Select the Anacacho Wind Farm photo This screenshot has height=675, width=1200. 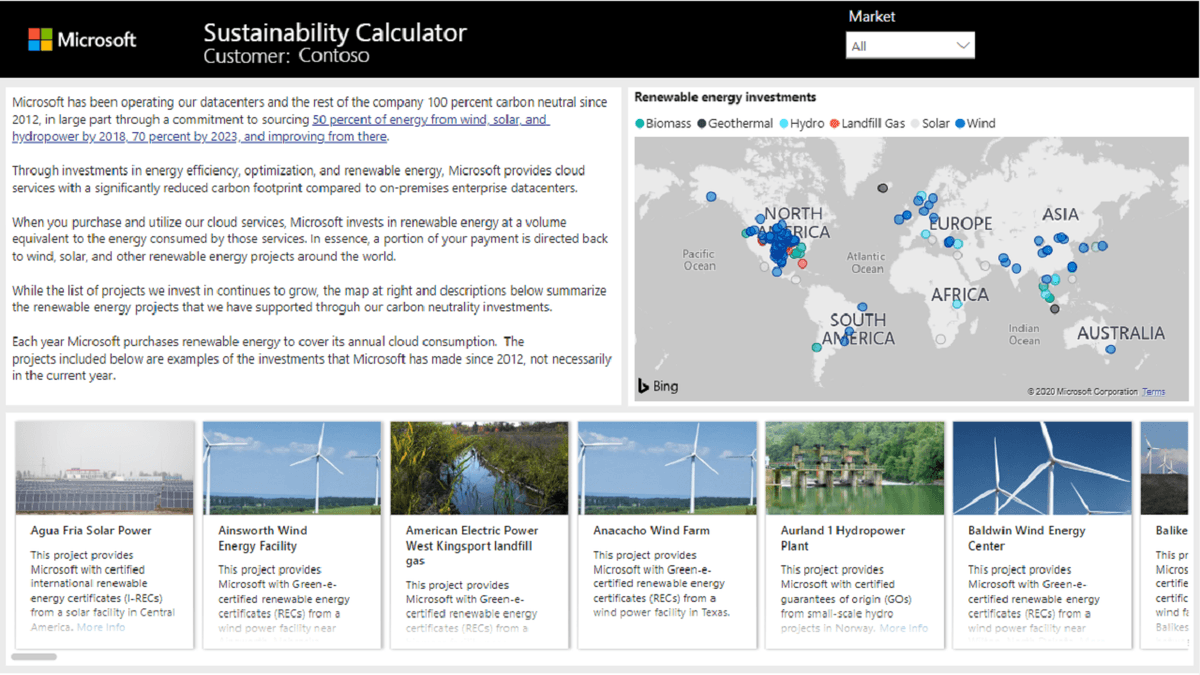coord(667,468)
